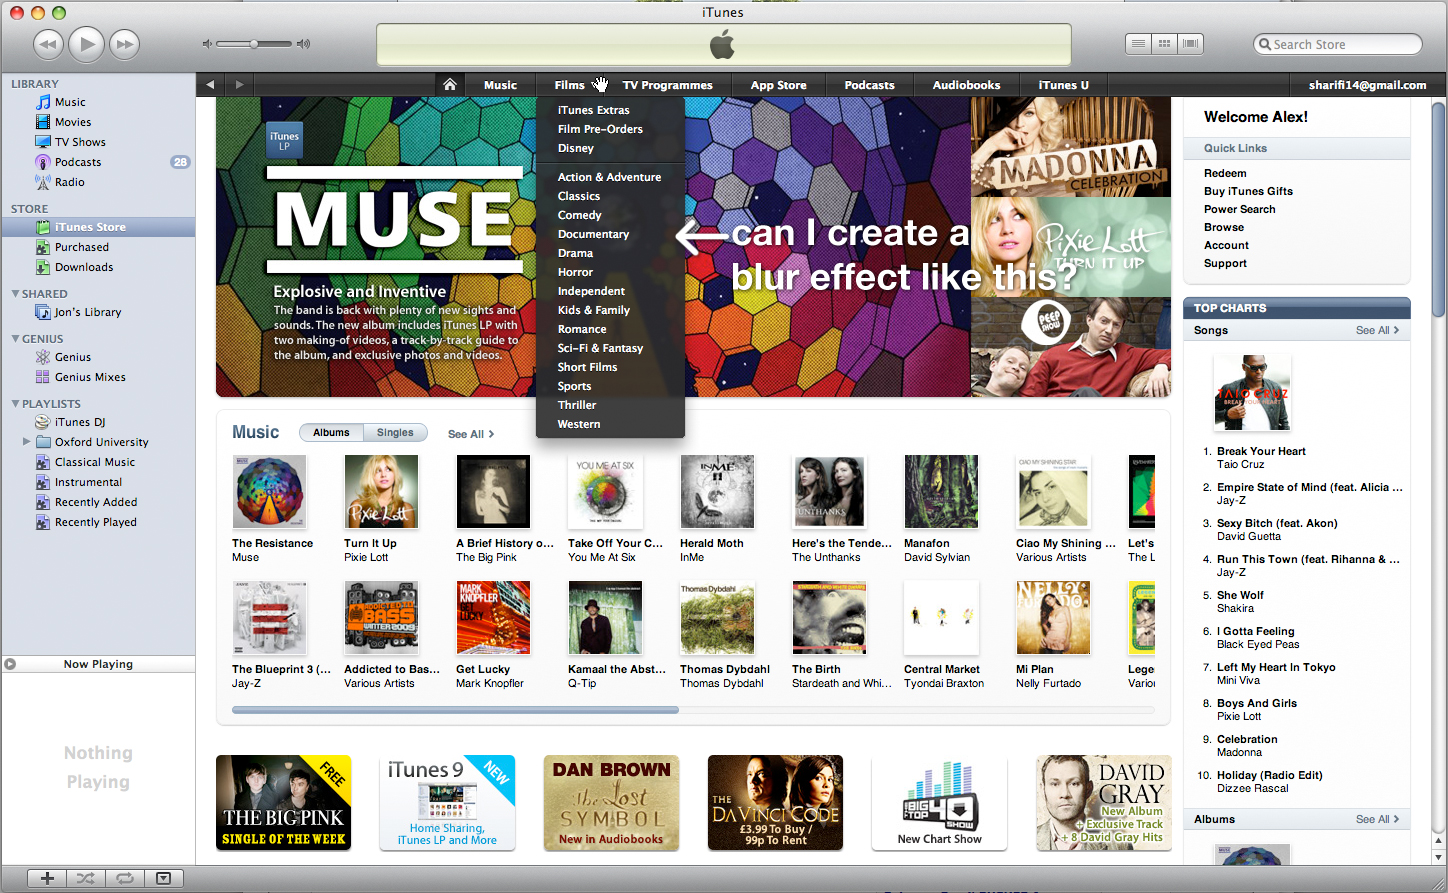Toggle repeat button in bottom bar

(125, 878)
